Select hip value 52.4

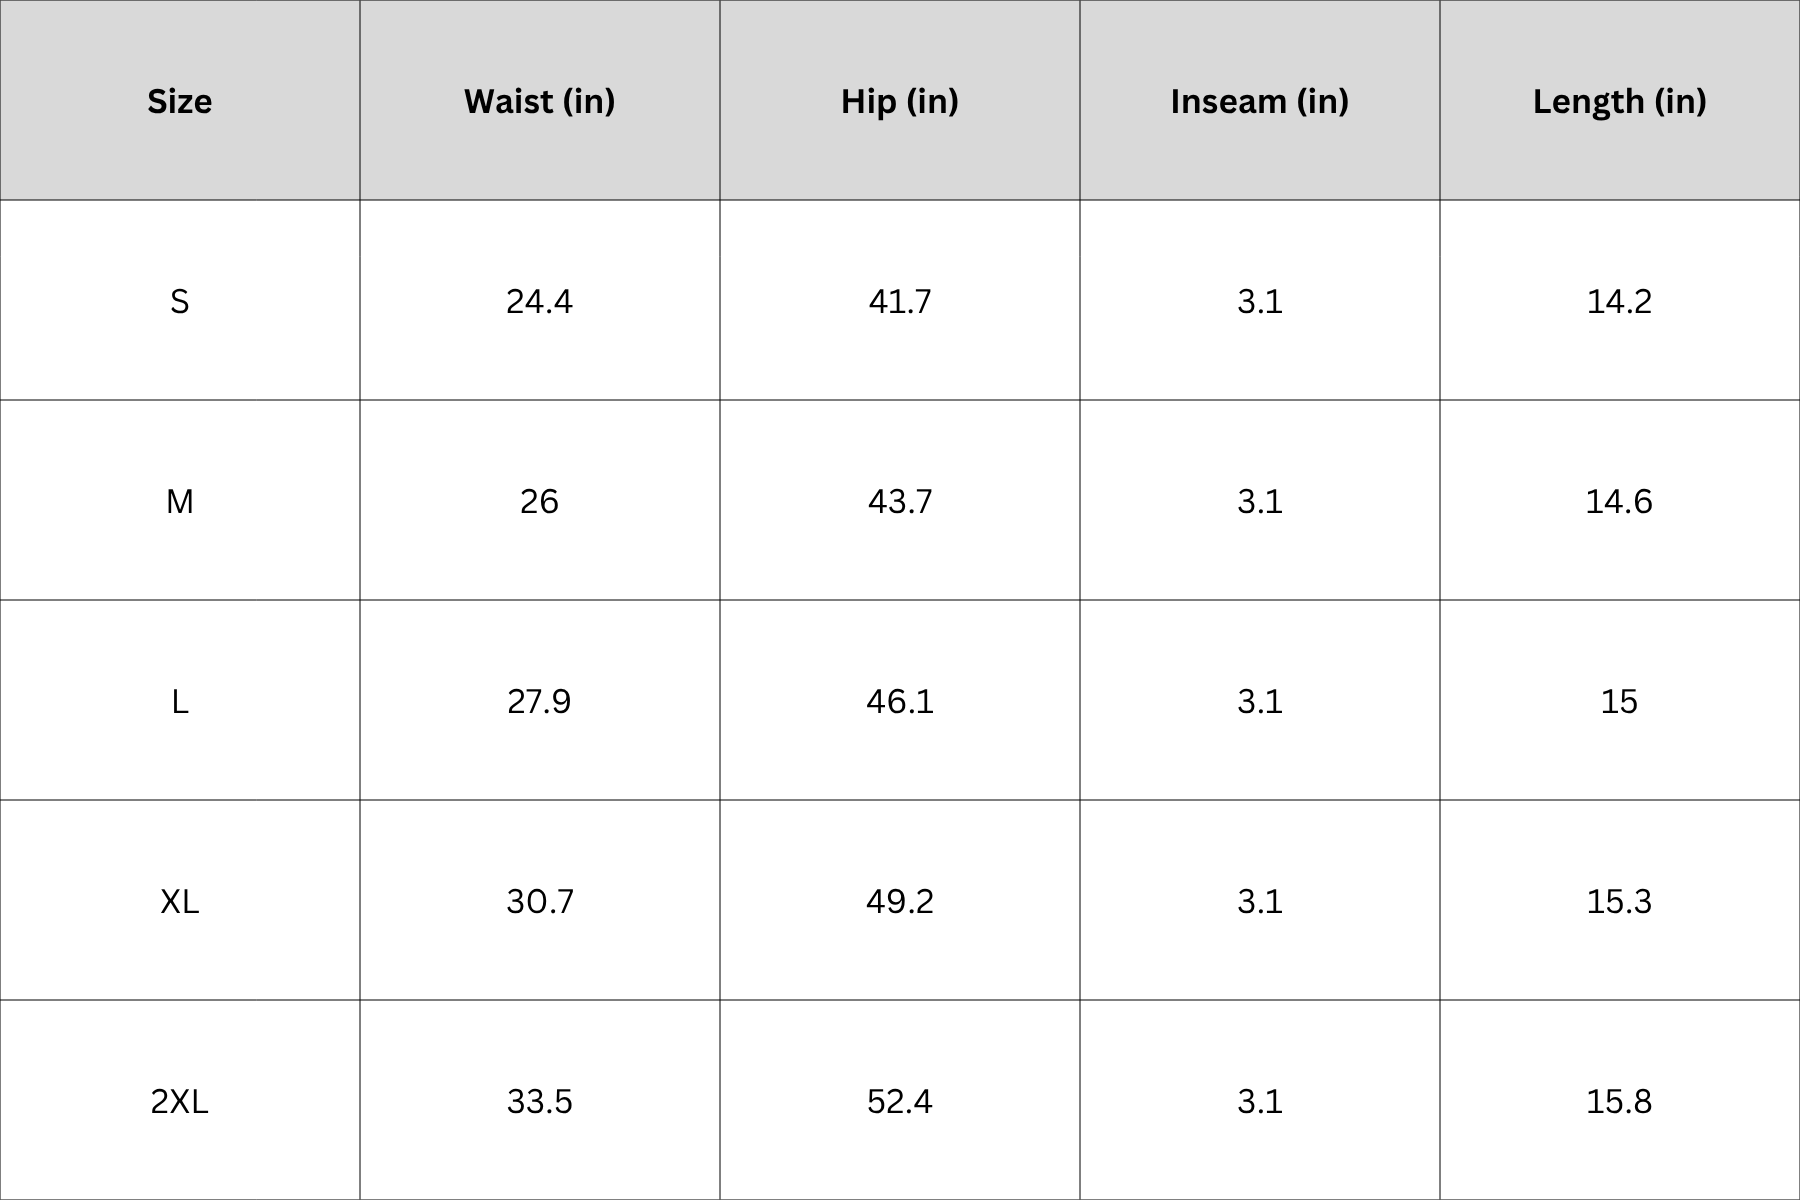[900, 1100]
